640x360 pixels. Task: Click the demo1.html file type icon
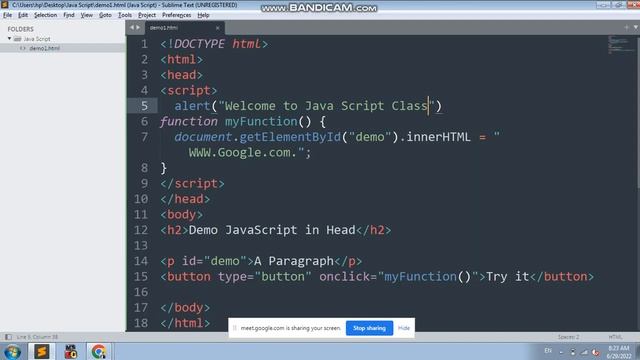pos(23,48)
